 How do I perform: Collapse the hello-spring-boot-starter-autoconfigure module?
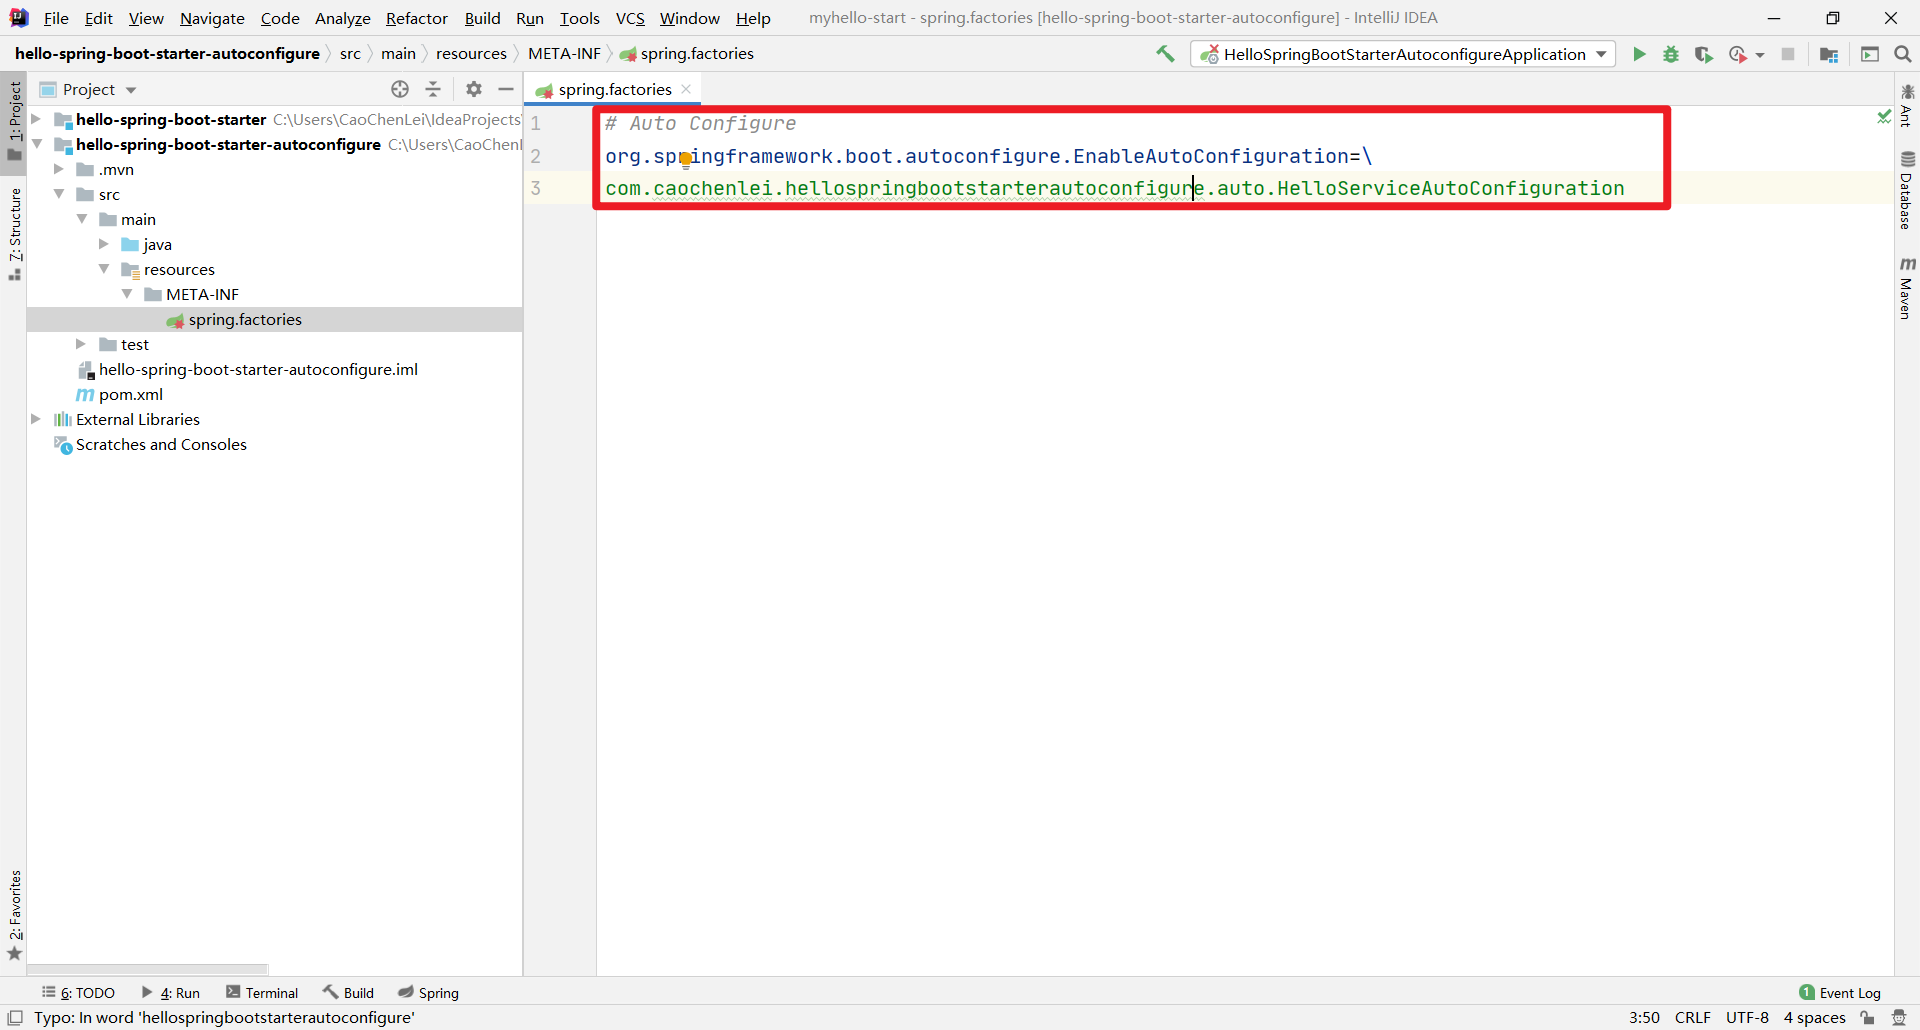coord(36,144)
